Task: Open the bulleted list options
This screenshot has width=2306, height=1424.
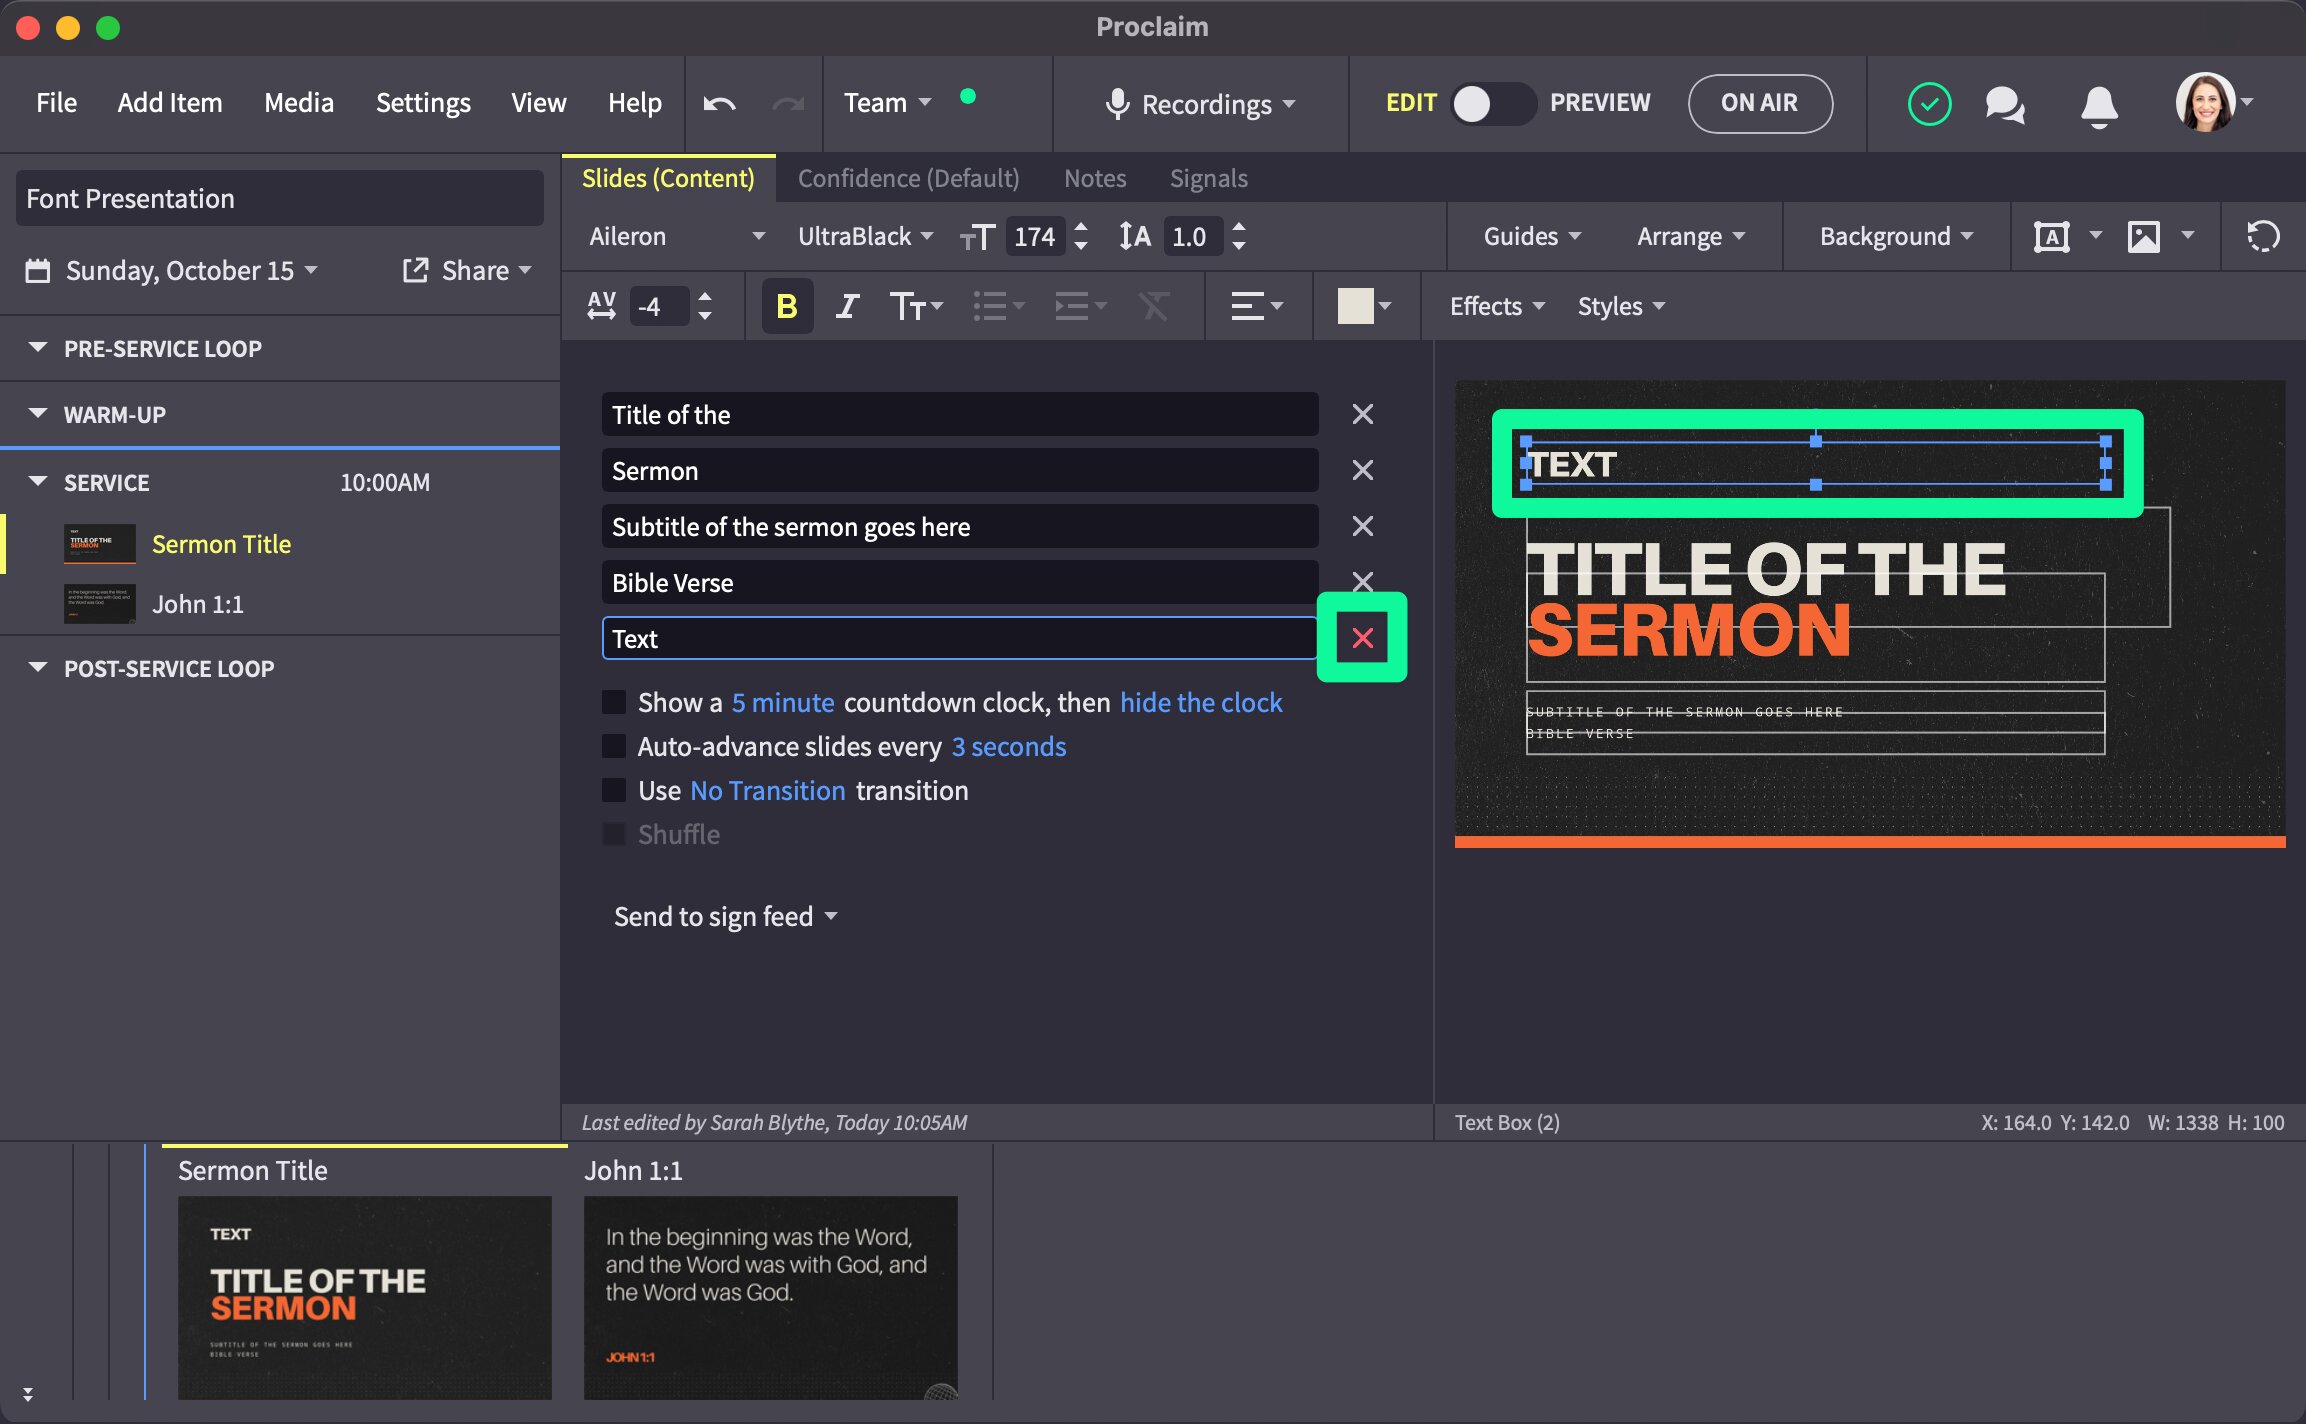Action: point(999,306)
